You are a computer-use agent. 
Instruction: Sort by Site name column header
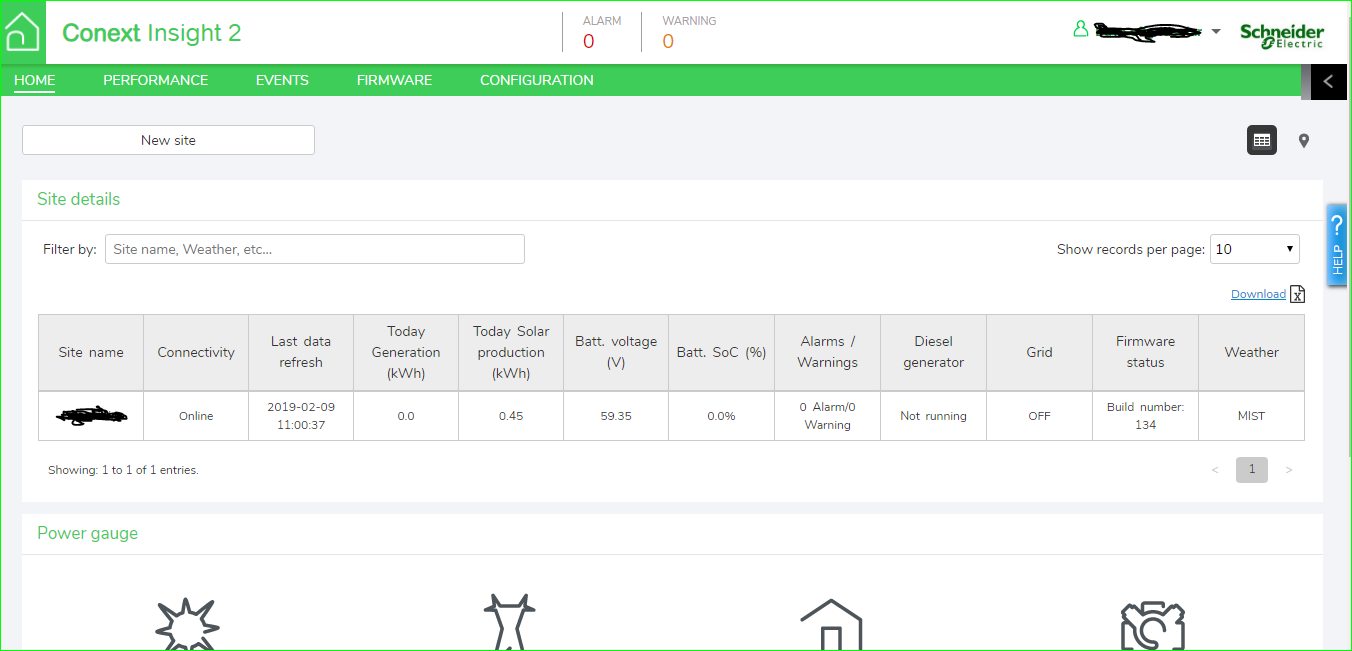click(91, 352)
